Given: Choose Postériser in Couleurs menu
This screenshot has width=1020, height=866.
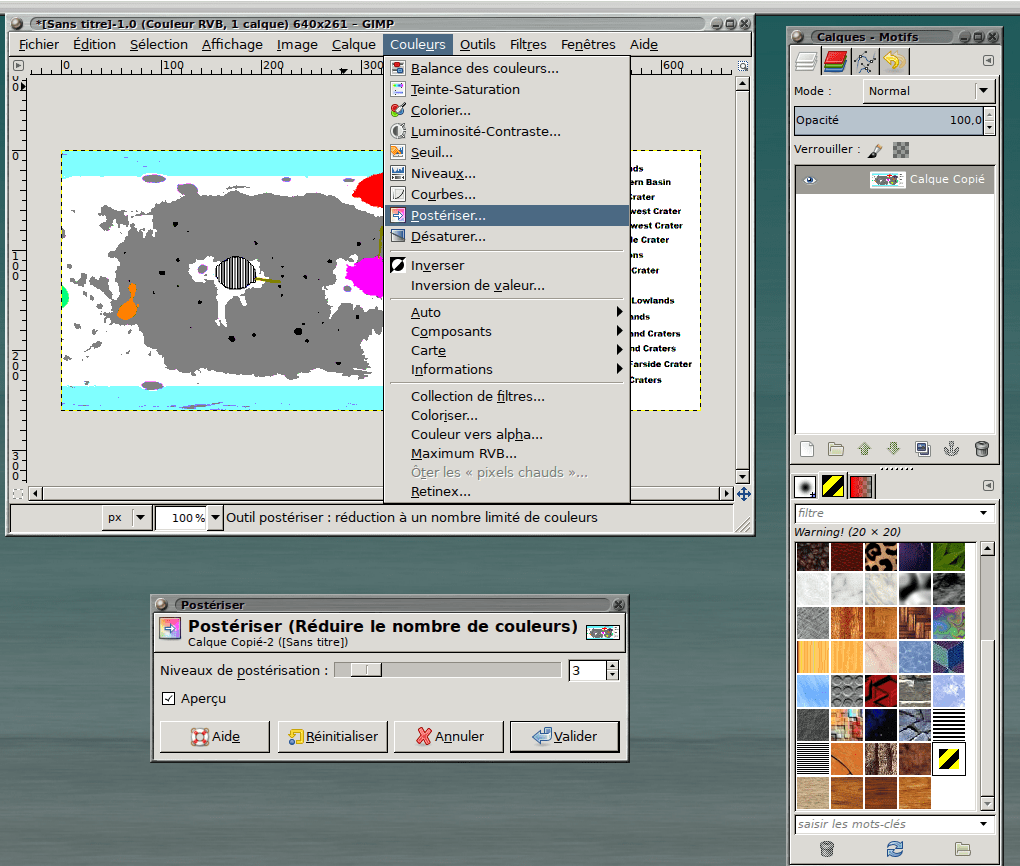Looking at the screenshot, I should point(507,215).
